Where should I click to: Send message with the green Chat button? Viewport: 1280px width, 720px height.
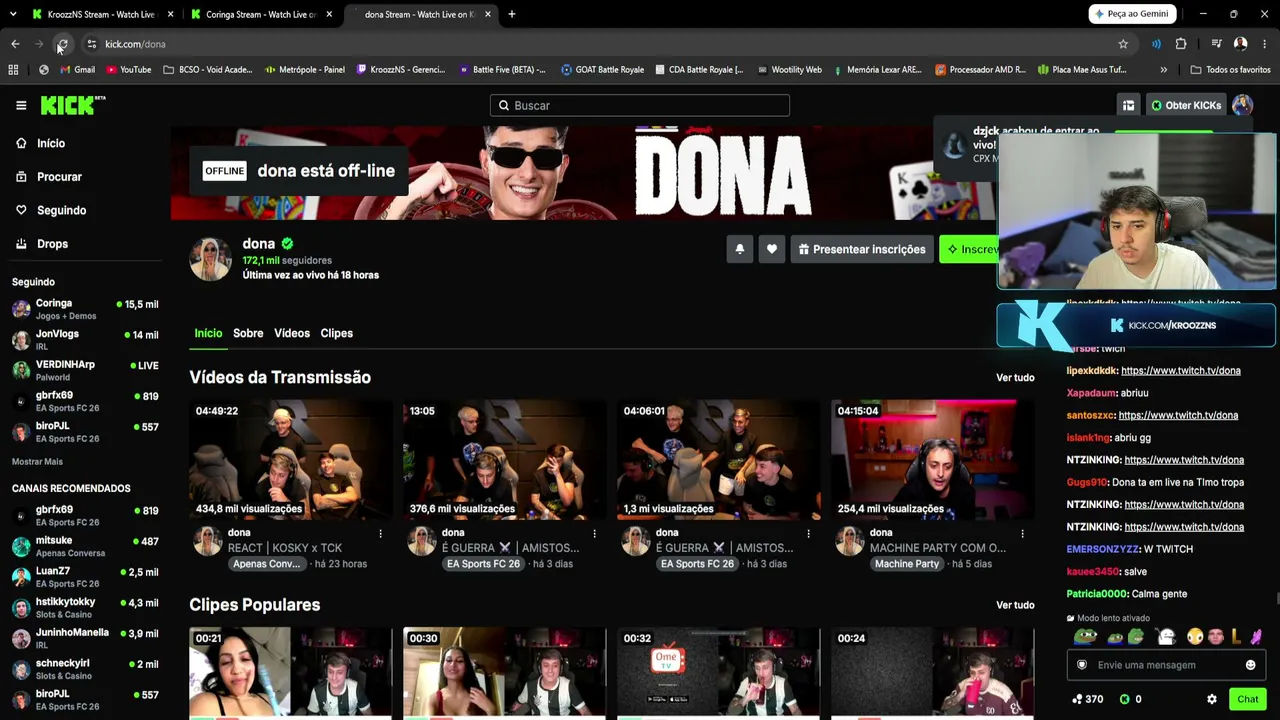click(x=1247, y=699)
